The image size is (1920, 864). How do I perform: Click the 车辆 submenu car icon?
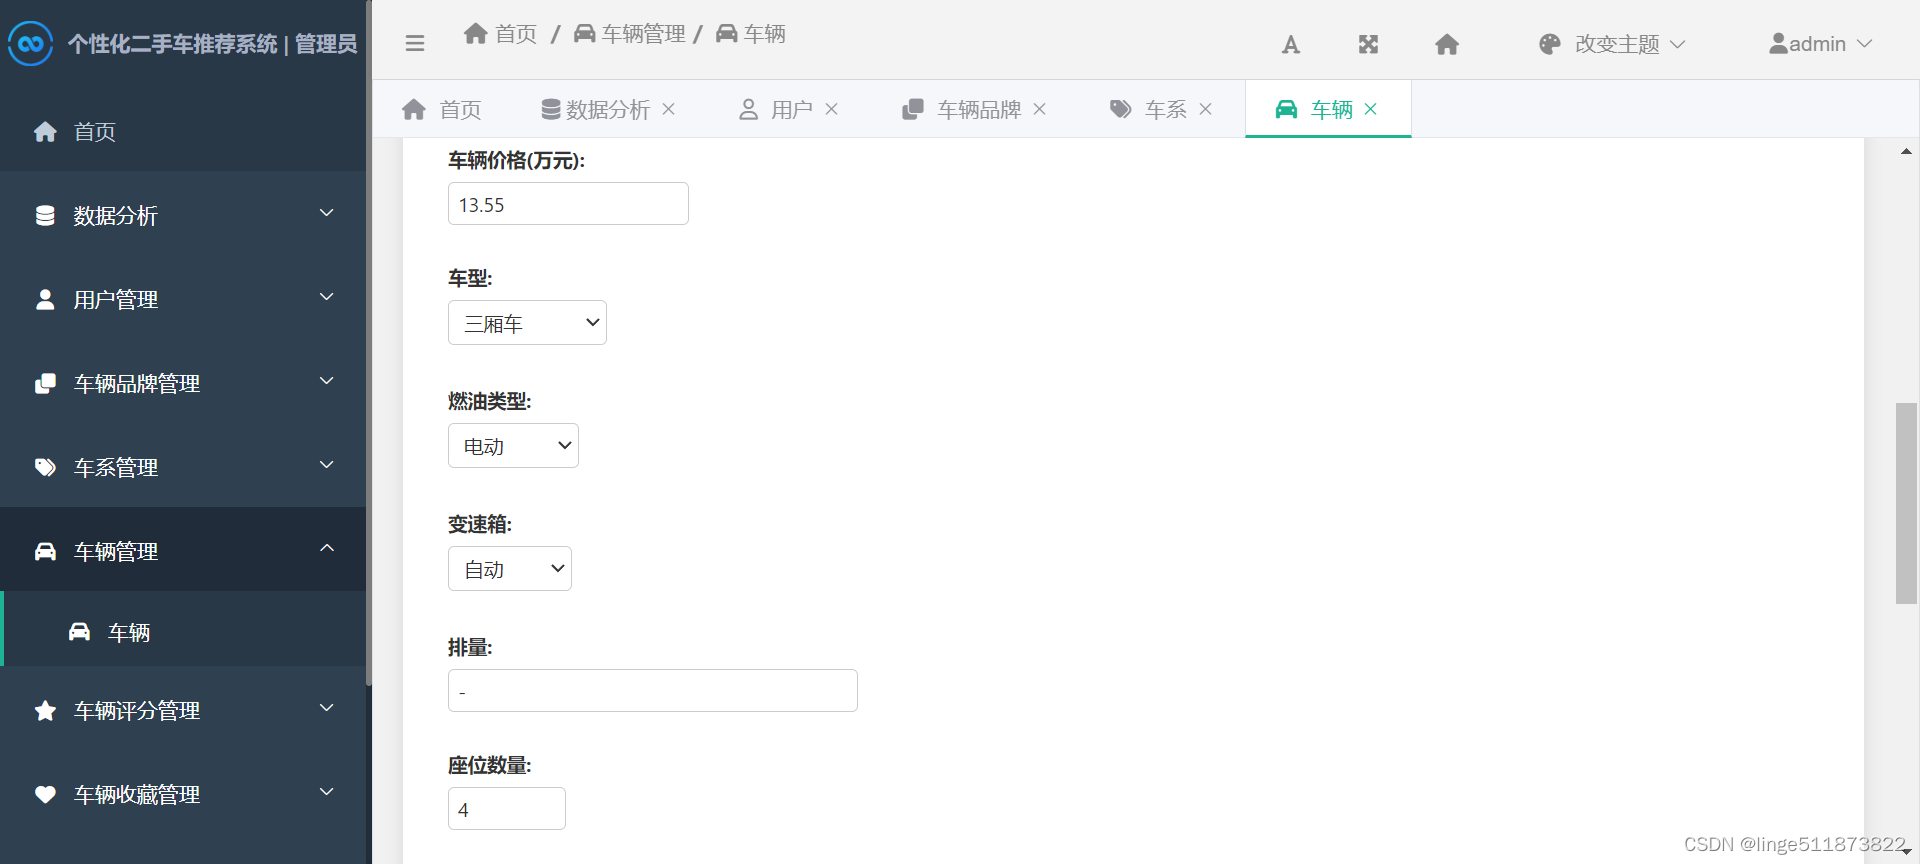79,632
